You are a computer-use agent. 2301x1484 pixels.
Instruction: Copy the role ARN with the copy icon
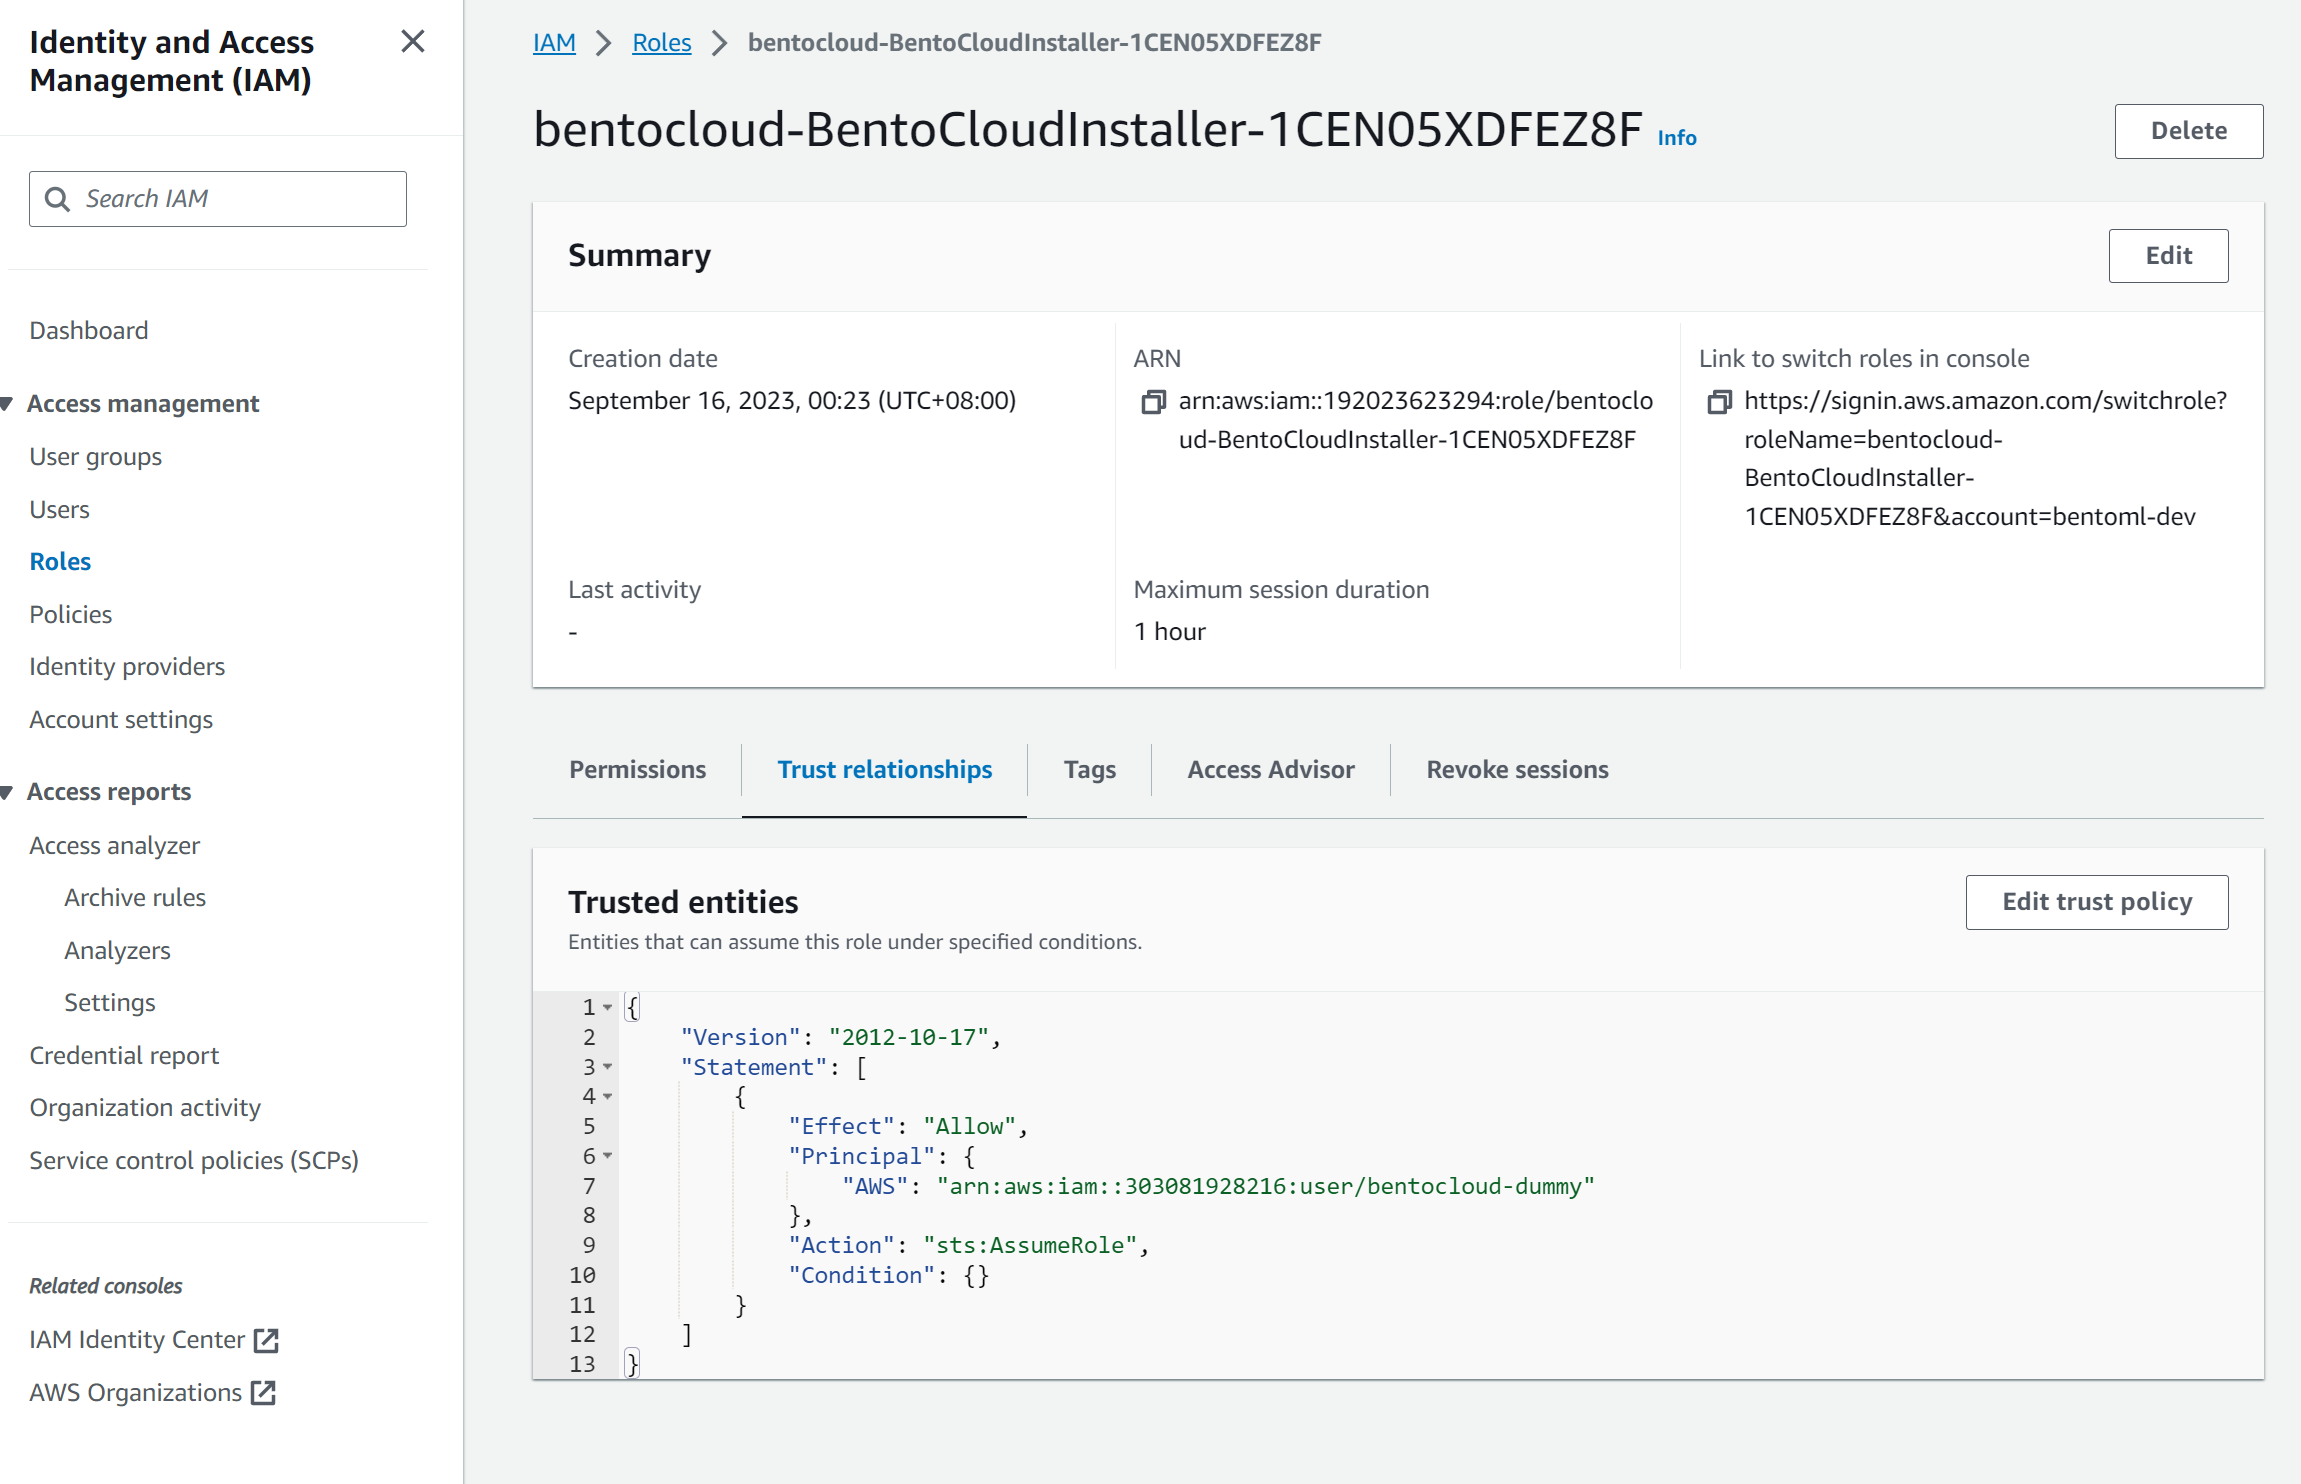[x=1153, y=402]
